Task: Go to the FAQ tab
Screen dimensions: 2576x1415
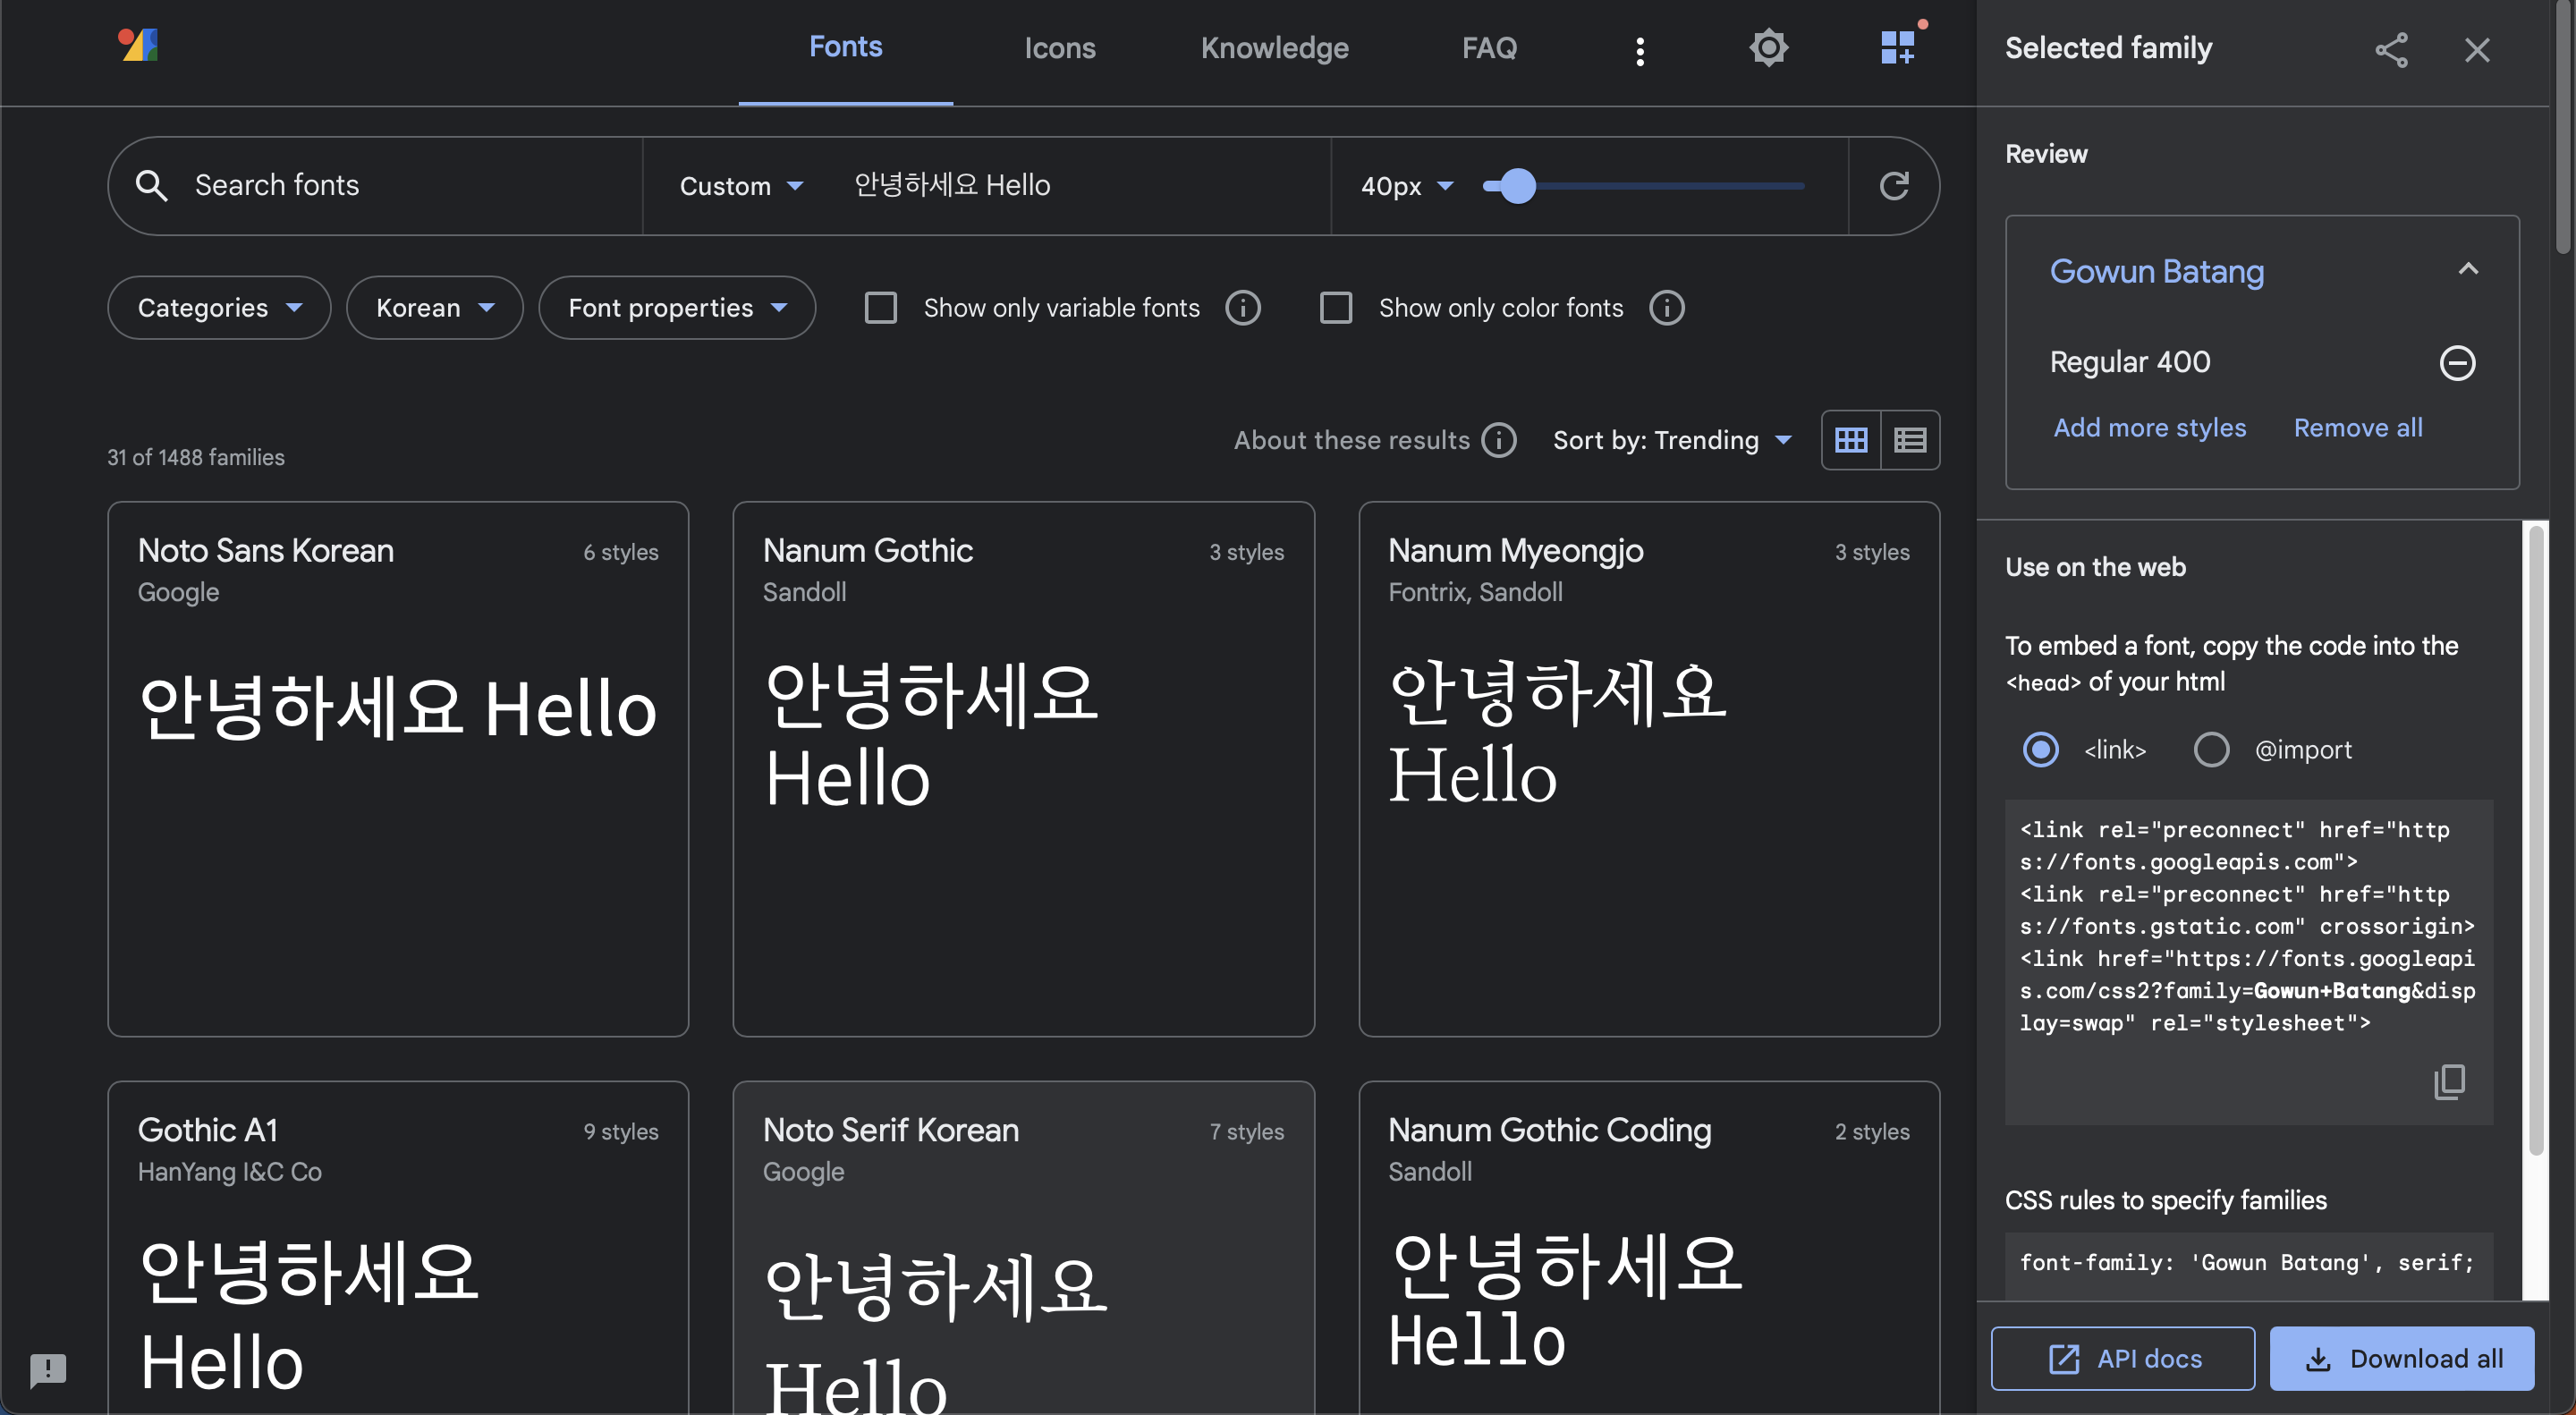Action: point(1489,48)
